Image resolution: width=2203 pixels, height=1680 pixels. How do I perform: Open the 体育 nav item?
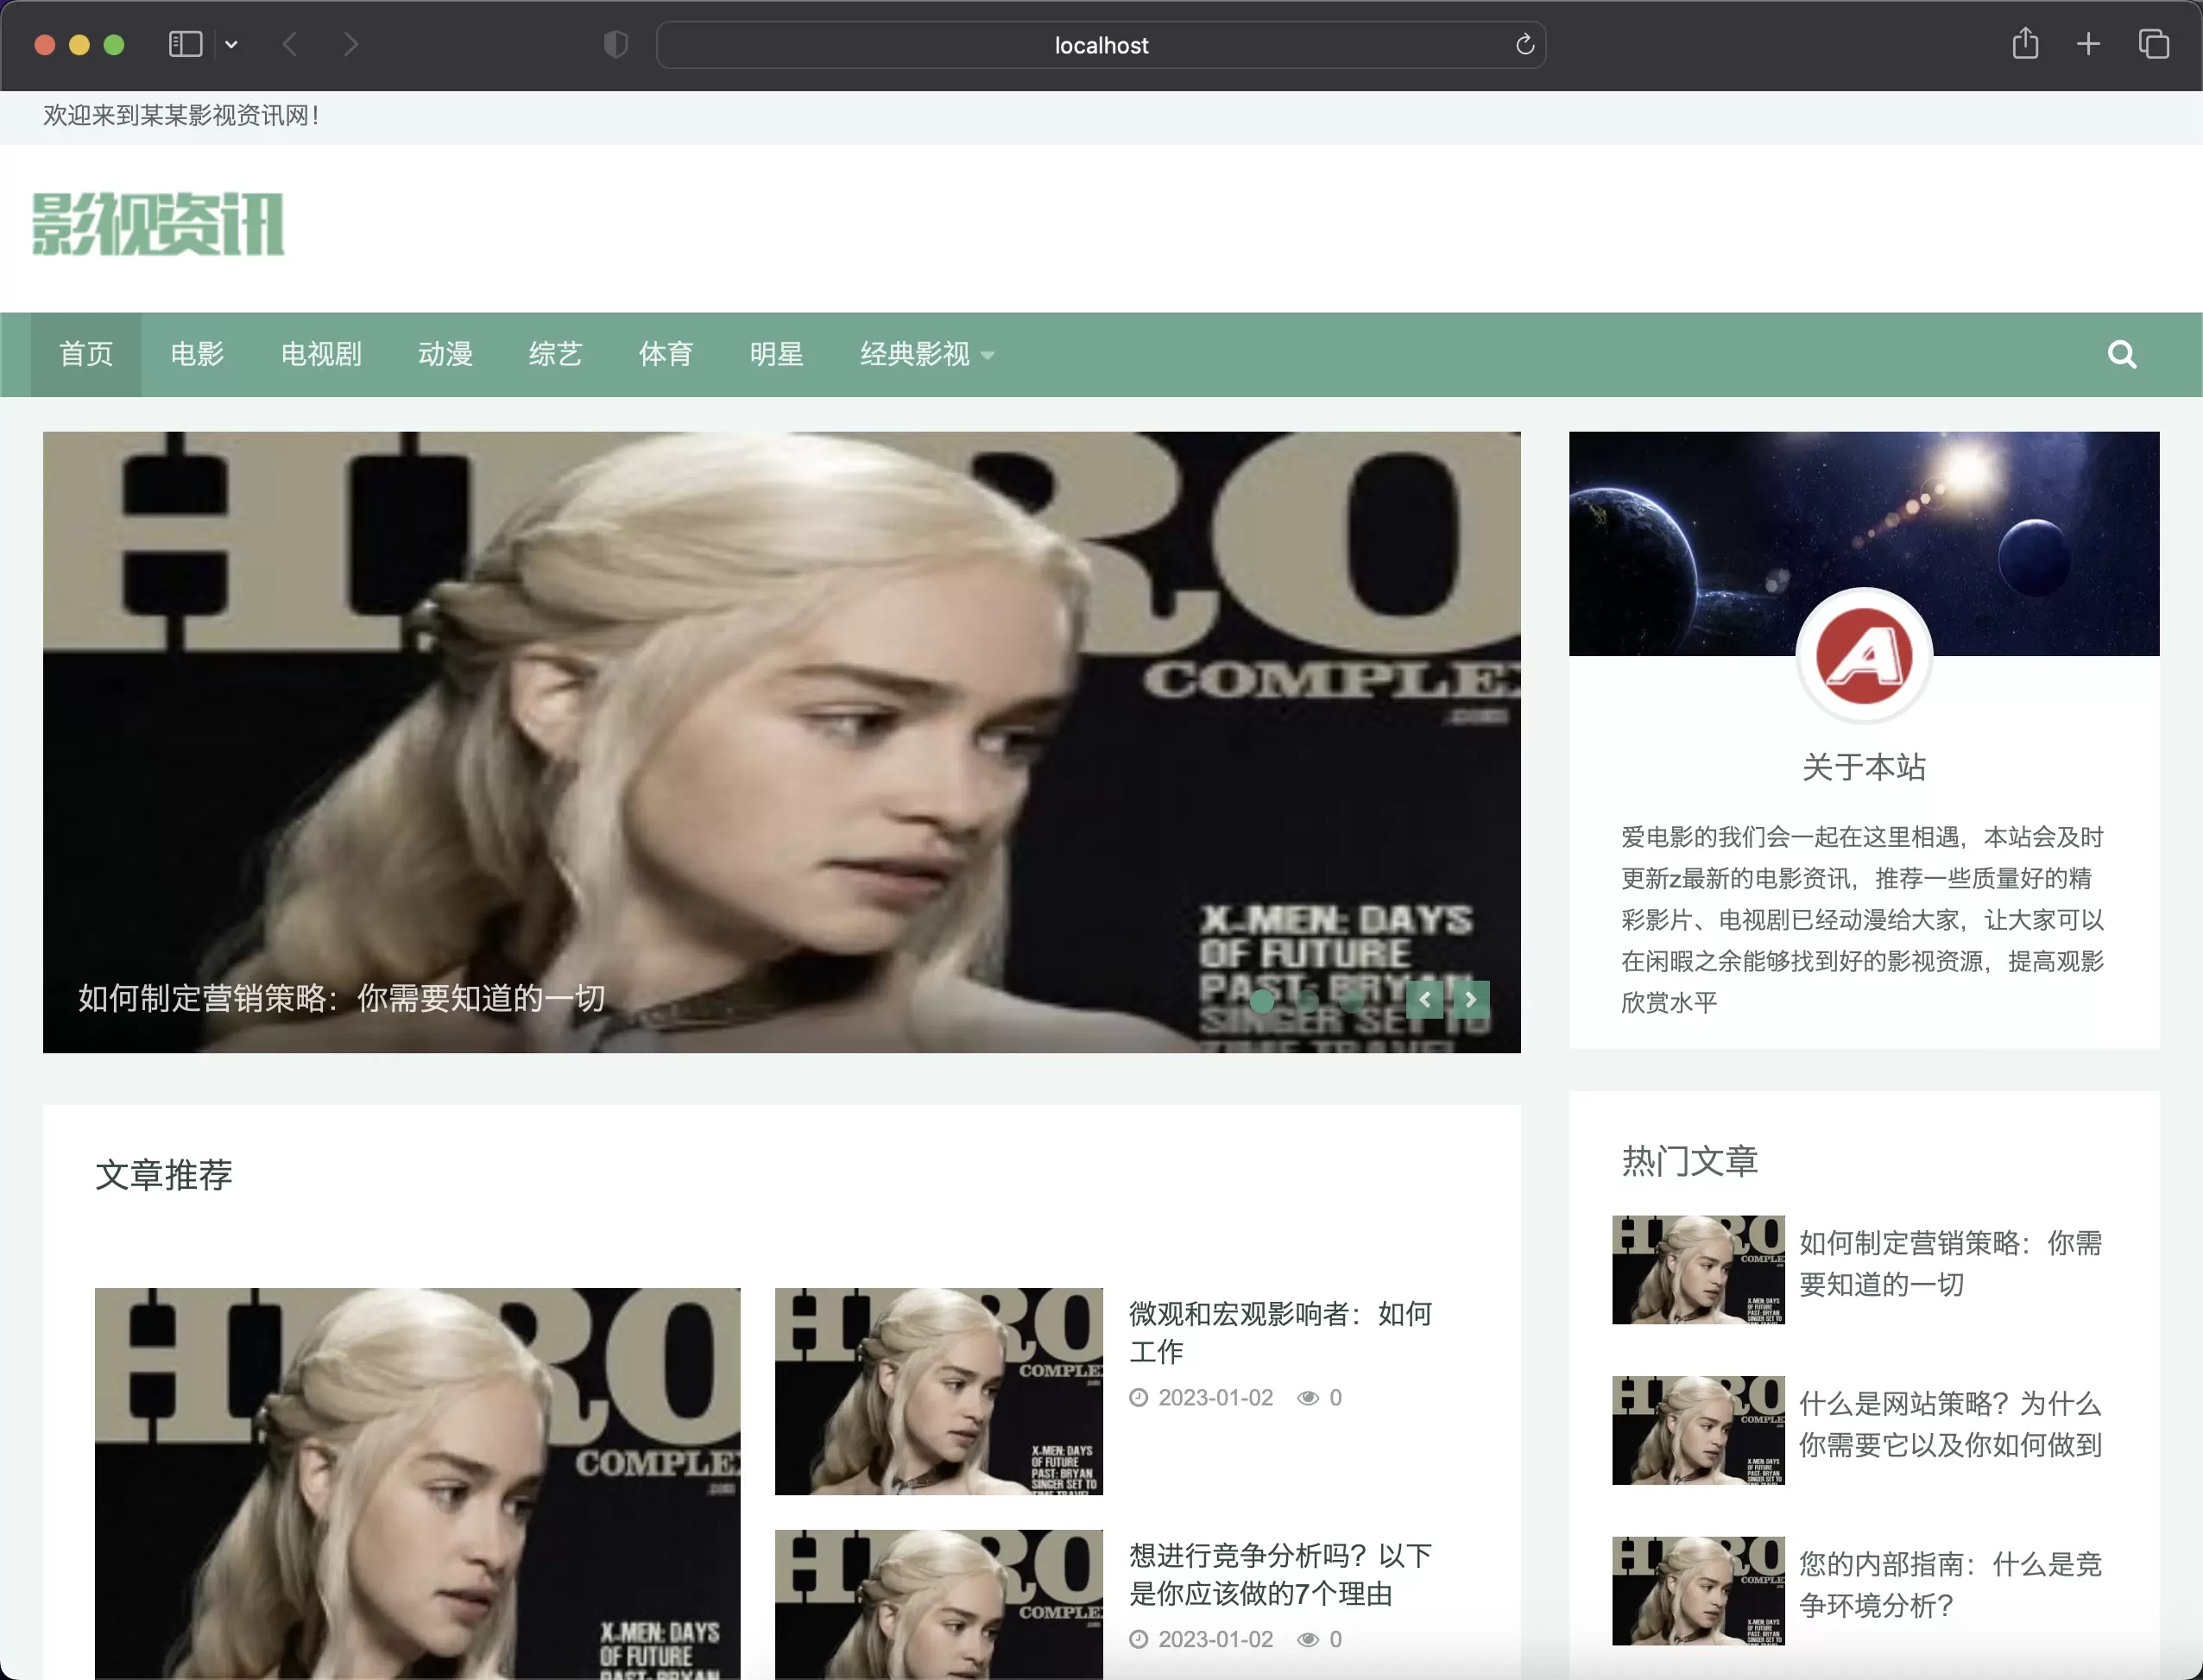(x=666, y=354)
